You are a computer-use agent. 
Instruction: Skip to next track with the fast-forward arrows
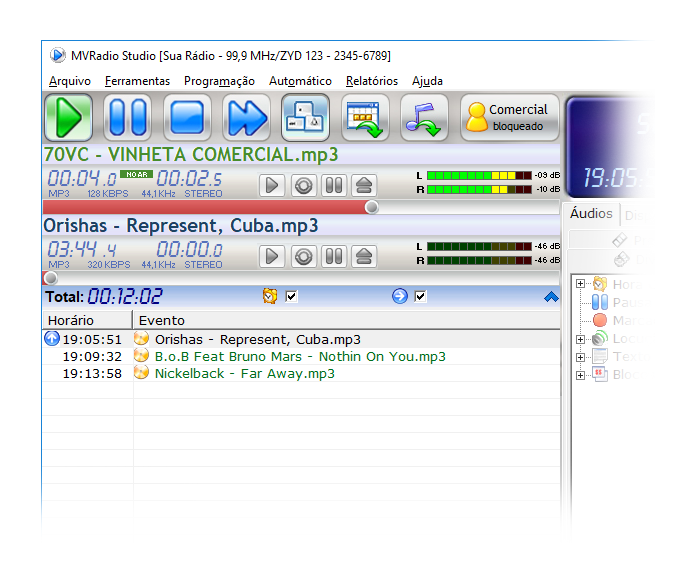pos(247,118)
